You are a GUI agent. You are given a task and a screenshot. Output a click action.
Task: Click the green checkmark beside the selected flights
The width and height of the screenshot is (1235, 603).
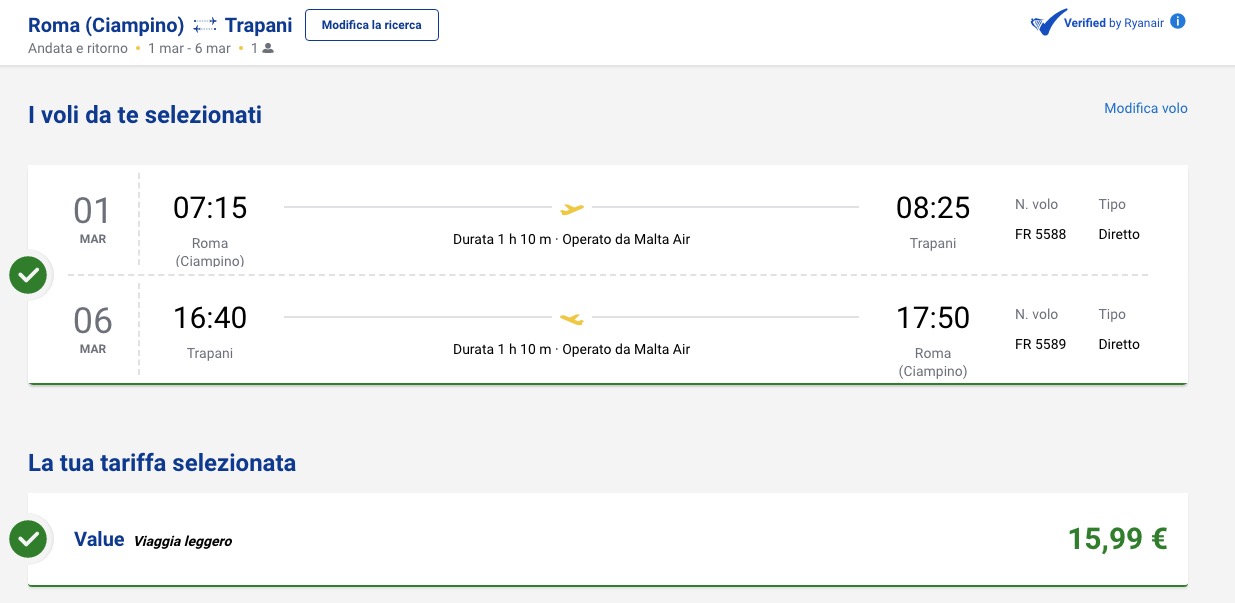point(28,275)
